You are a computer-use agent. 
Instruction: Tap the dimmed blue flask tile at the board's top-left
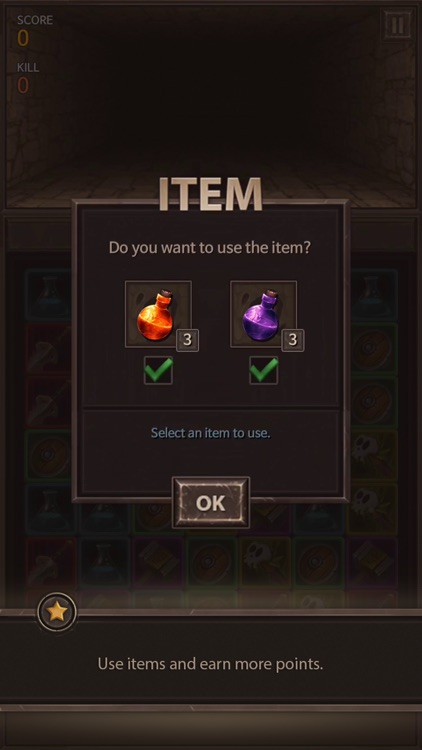(x=50, y=294)
